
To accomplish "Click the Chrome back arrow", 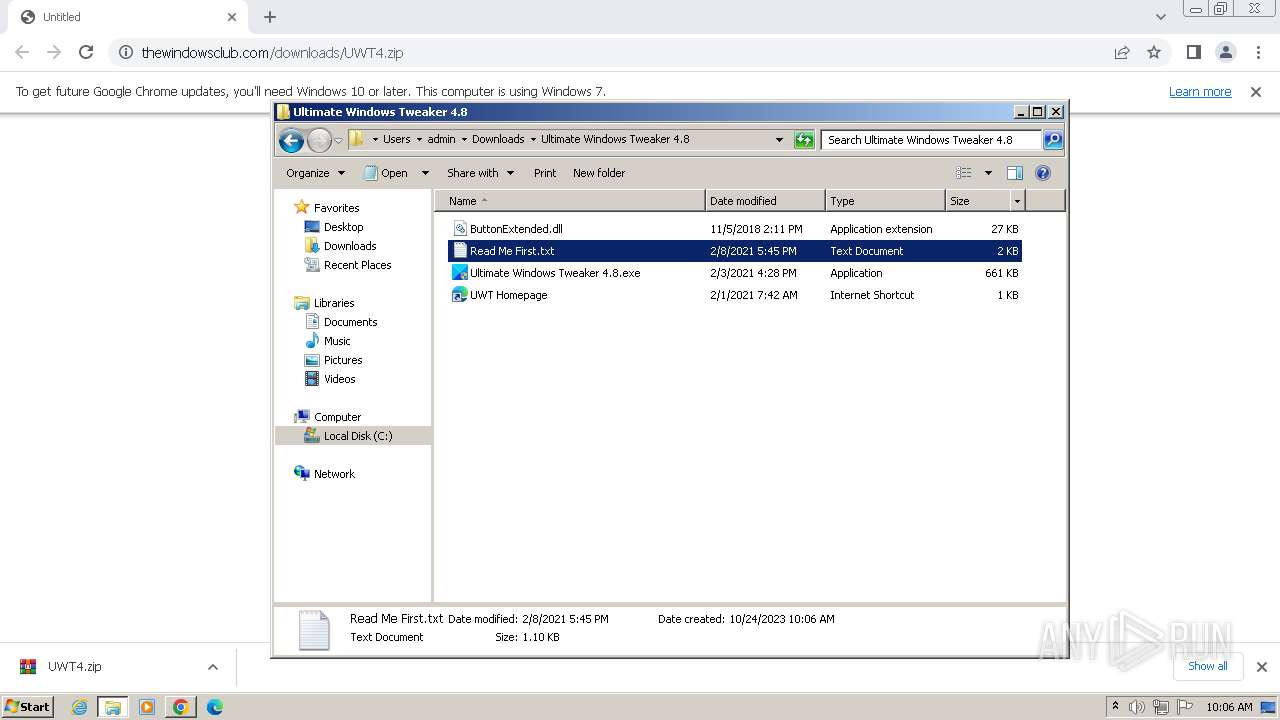I will click(x=22, y=52).
